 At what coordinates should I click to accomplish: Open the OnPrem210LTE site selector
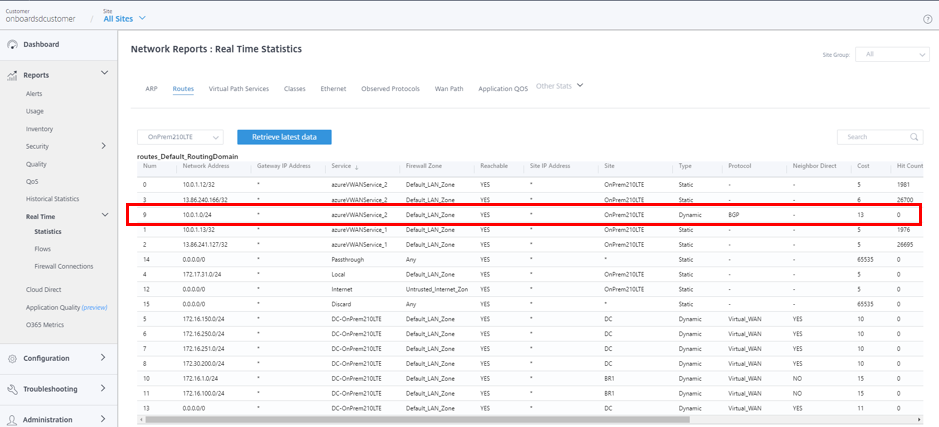click(180, 137)
